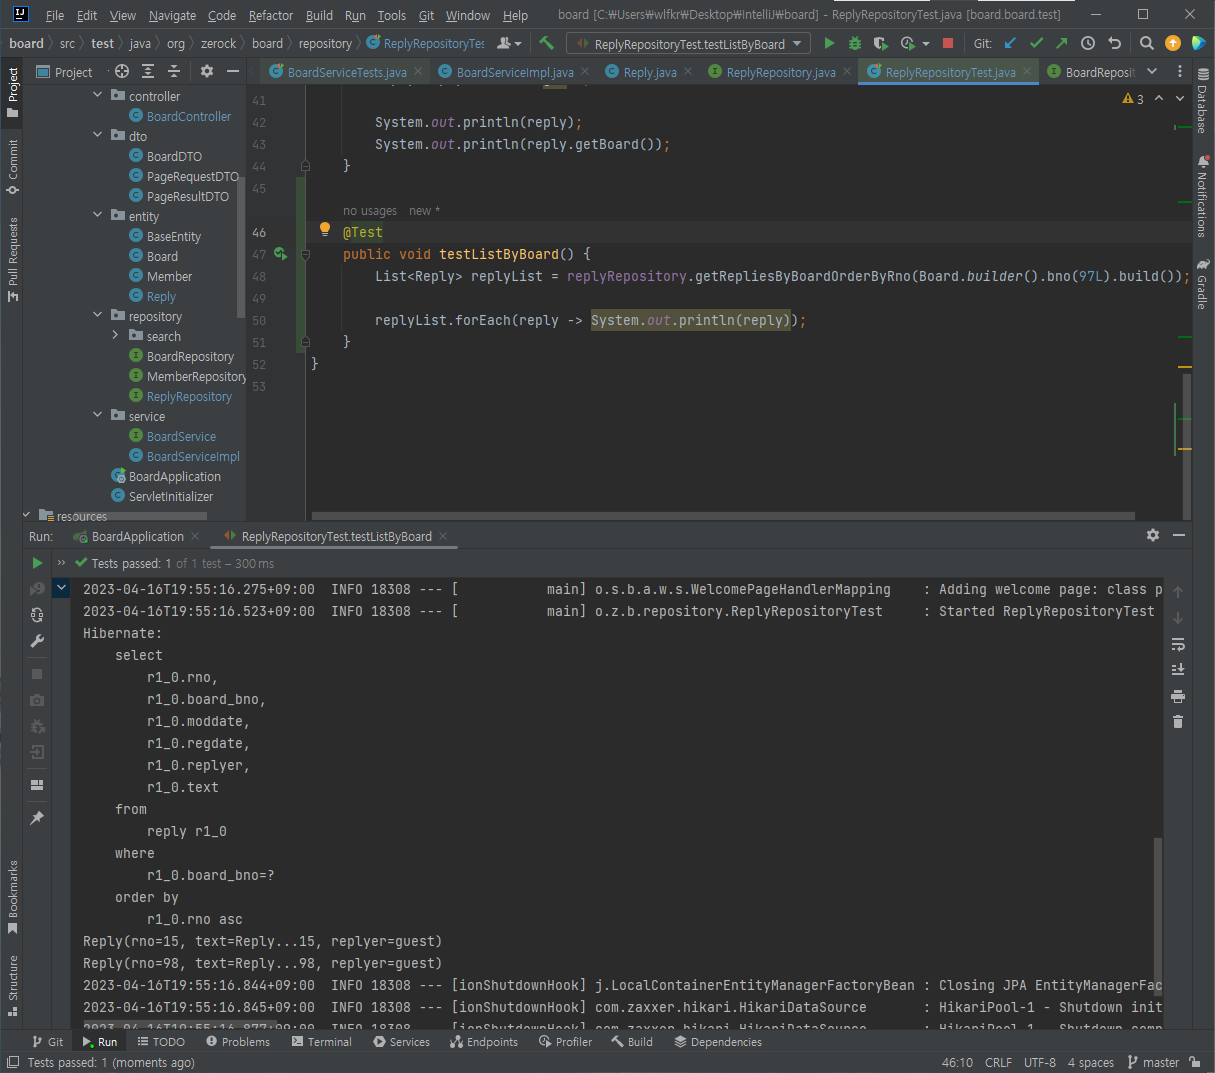Viewport: 1215px width, 1073px height.
Task: Collapse the controller folder
Action: pyautogui.click(x=97, y=95)
